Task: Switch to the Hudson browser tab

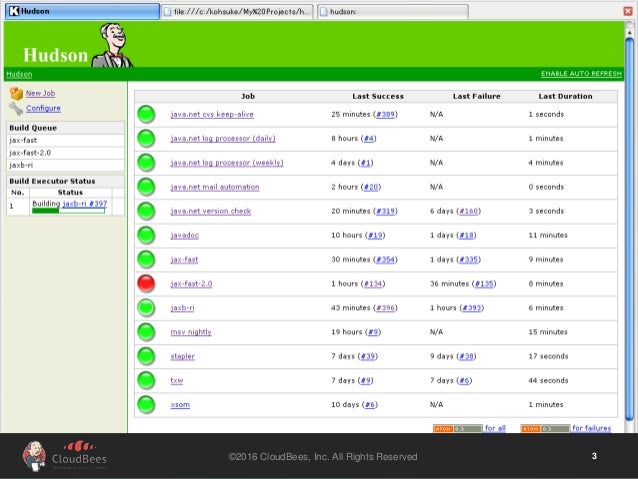Action: pyautogui.click(x=82, y=11)
